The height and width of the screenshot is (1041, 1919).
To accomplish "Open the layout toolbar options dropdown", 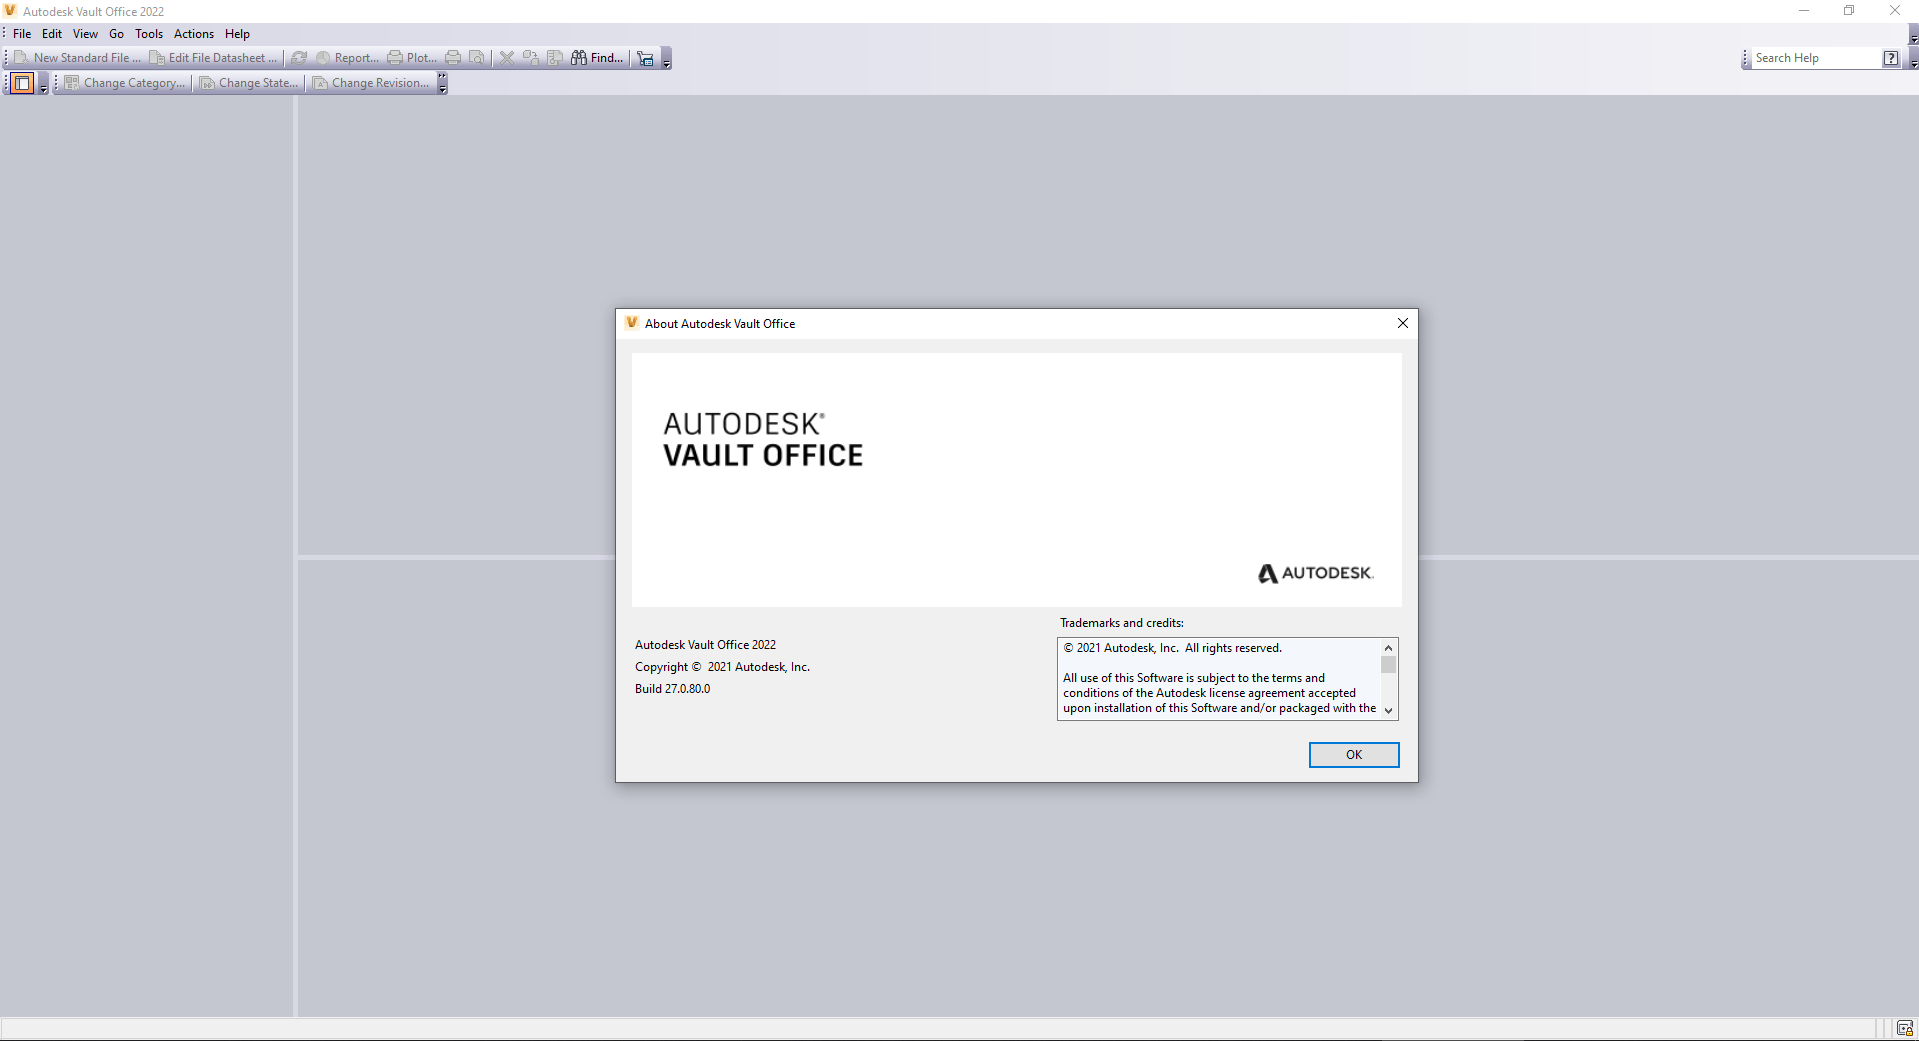I will (x=43, y=83).
